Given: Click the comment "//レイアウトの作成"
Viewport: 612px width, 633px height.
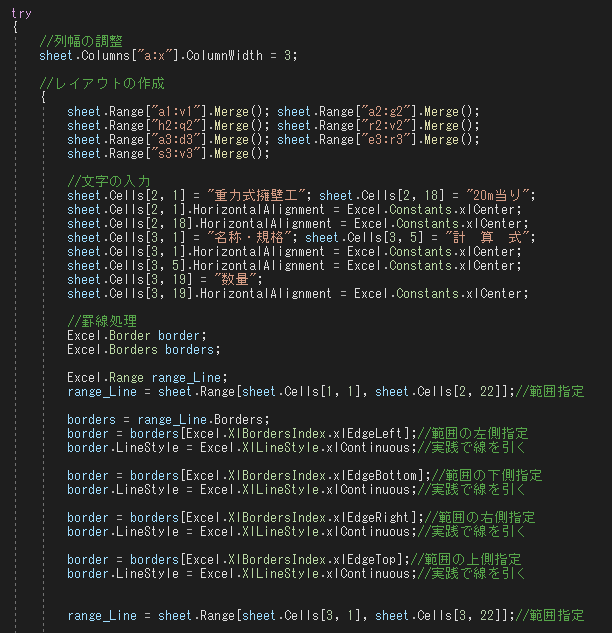Looking at the screenshot, I should point(102,83).
